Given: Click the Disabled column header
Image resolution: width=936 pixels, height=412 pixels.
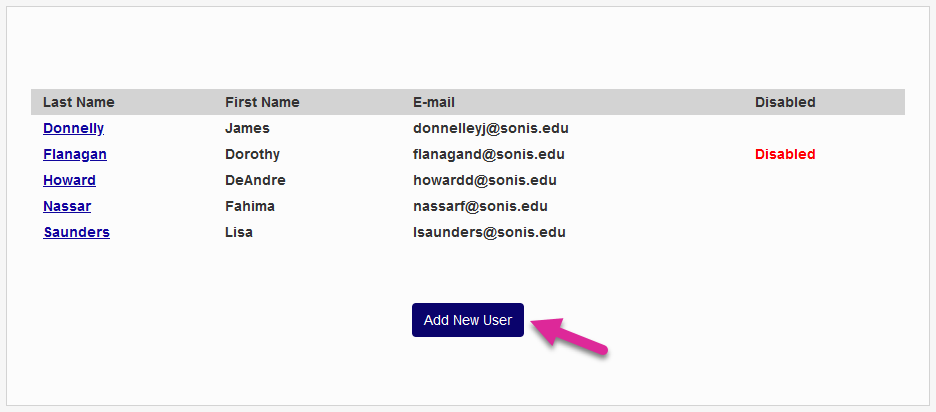Looking at the screenshot, I should [x=785, y=102].
